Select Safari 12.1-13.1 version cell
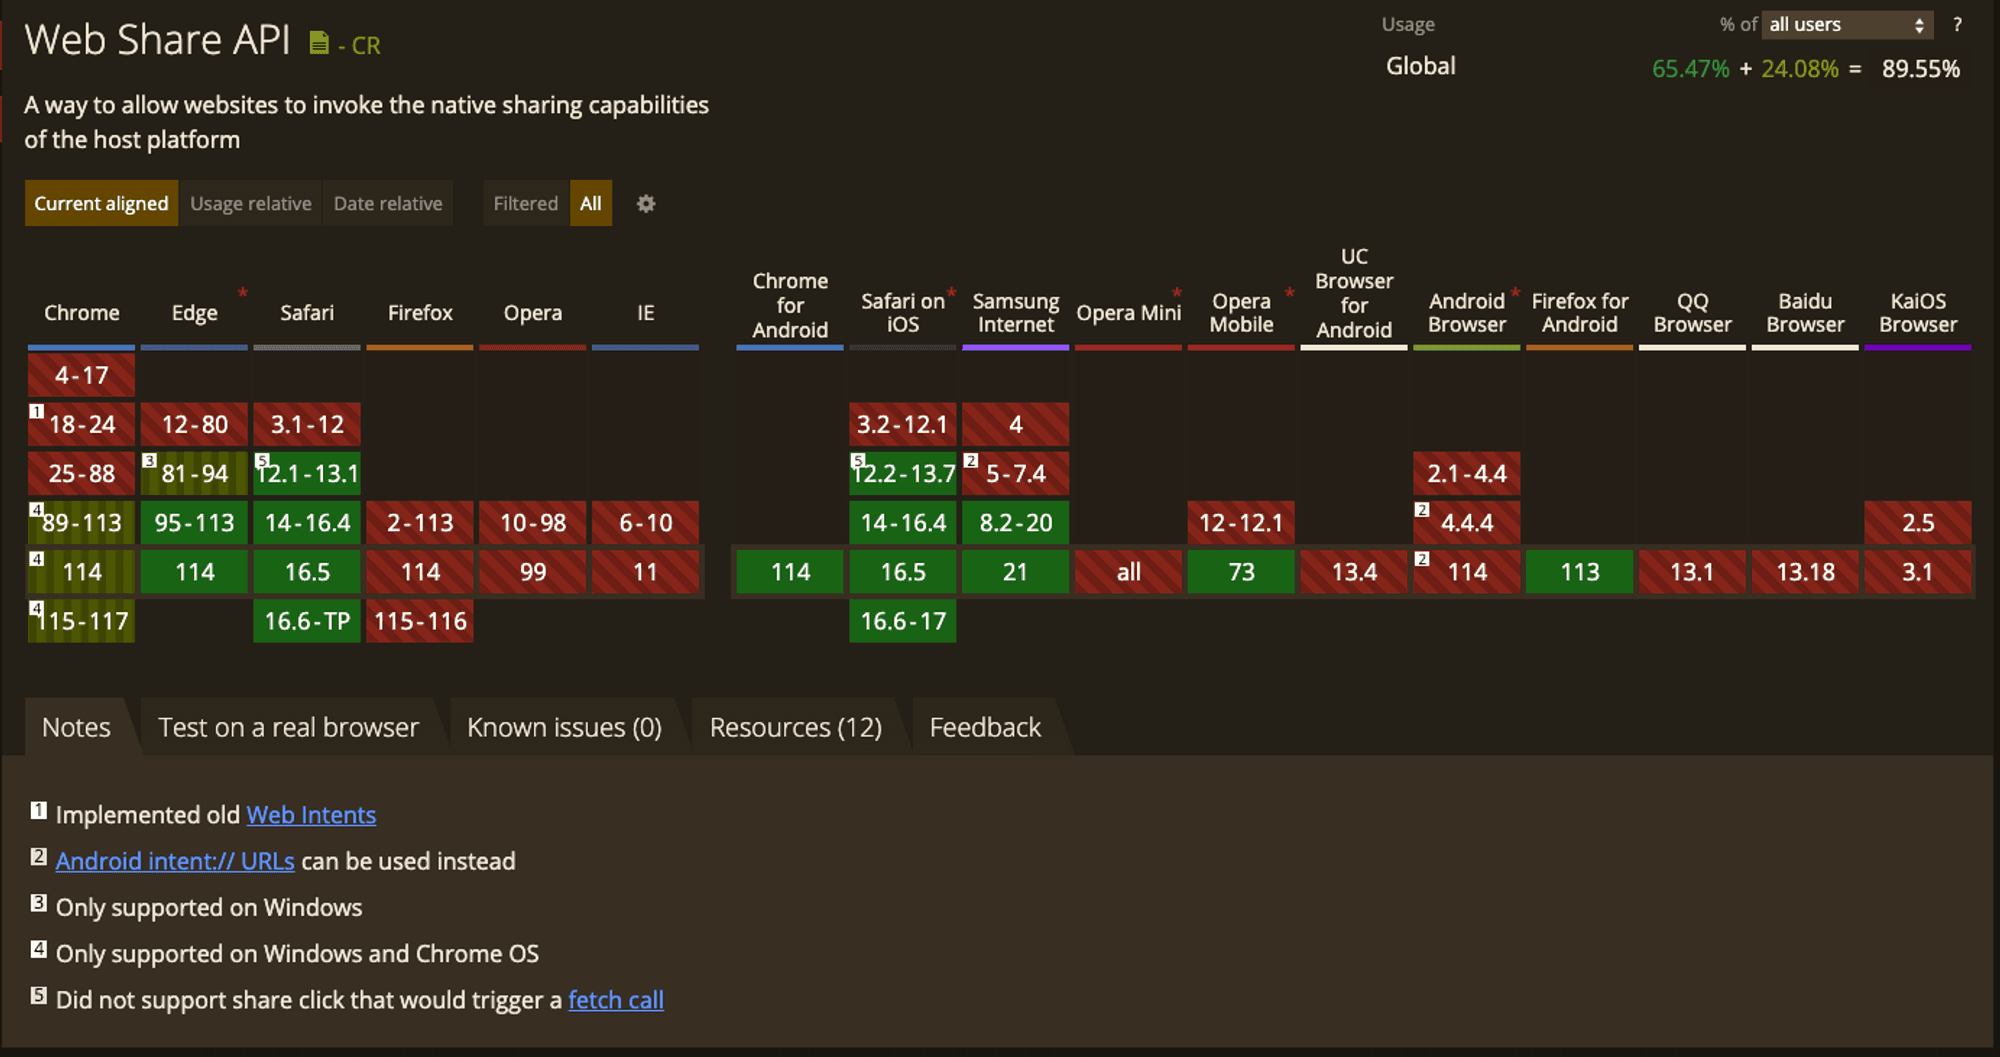 pos(307,473)
